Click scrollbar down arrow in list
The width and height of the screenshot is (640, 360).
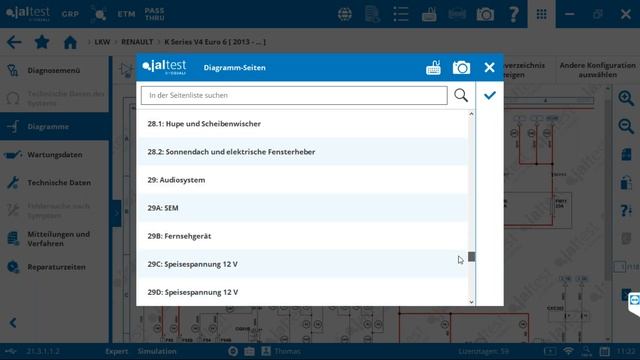tap(471, 302)
